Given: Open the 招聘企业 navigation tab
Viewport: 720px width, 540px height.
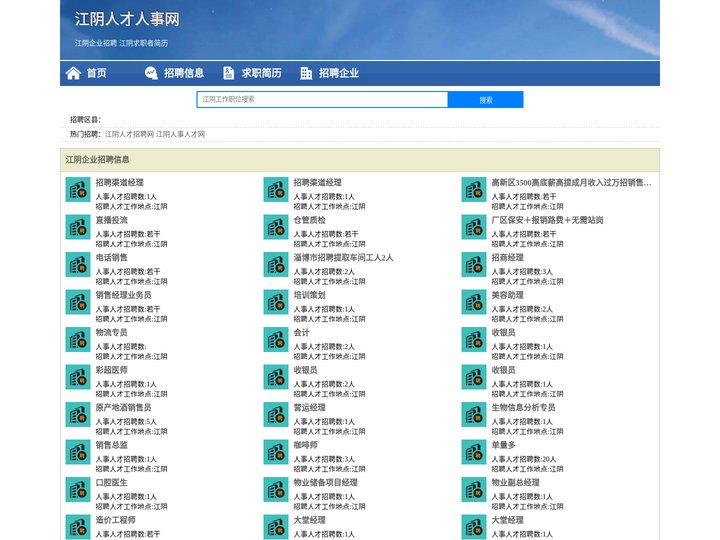Looking at the screenshot, I should pyautogui.click(x=339, y=73).
